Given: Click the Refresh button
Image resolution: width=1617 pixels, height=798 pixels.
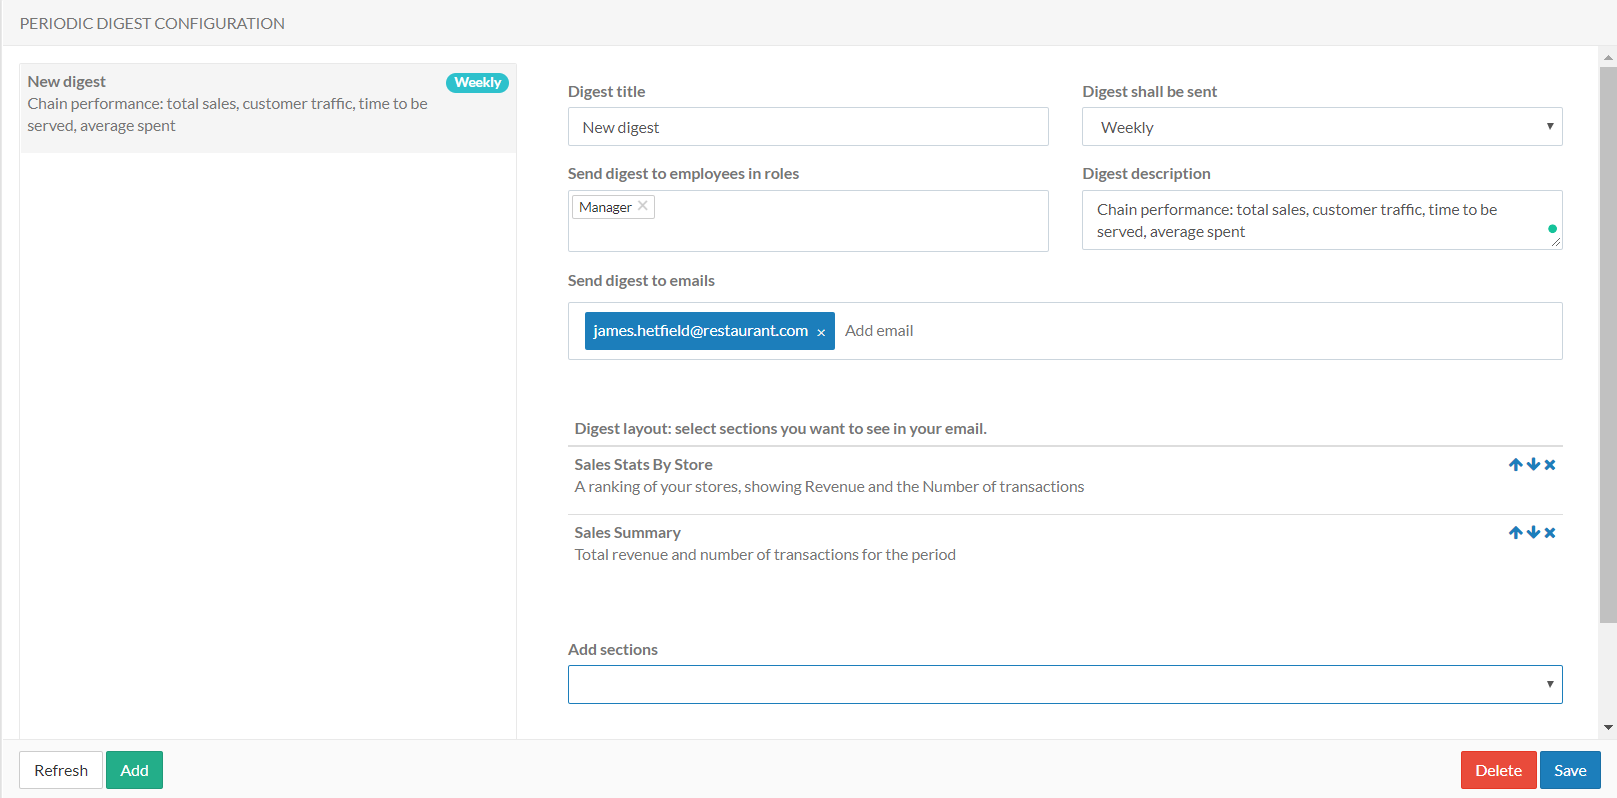Looking at the screenshot, I should 61,770.
